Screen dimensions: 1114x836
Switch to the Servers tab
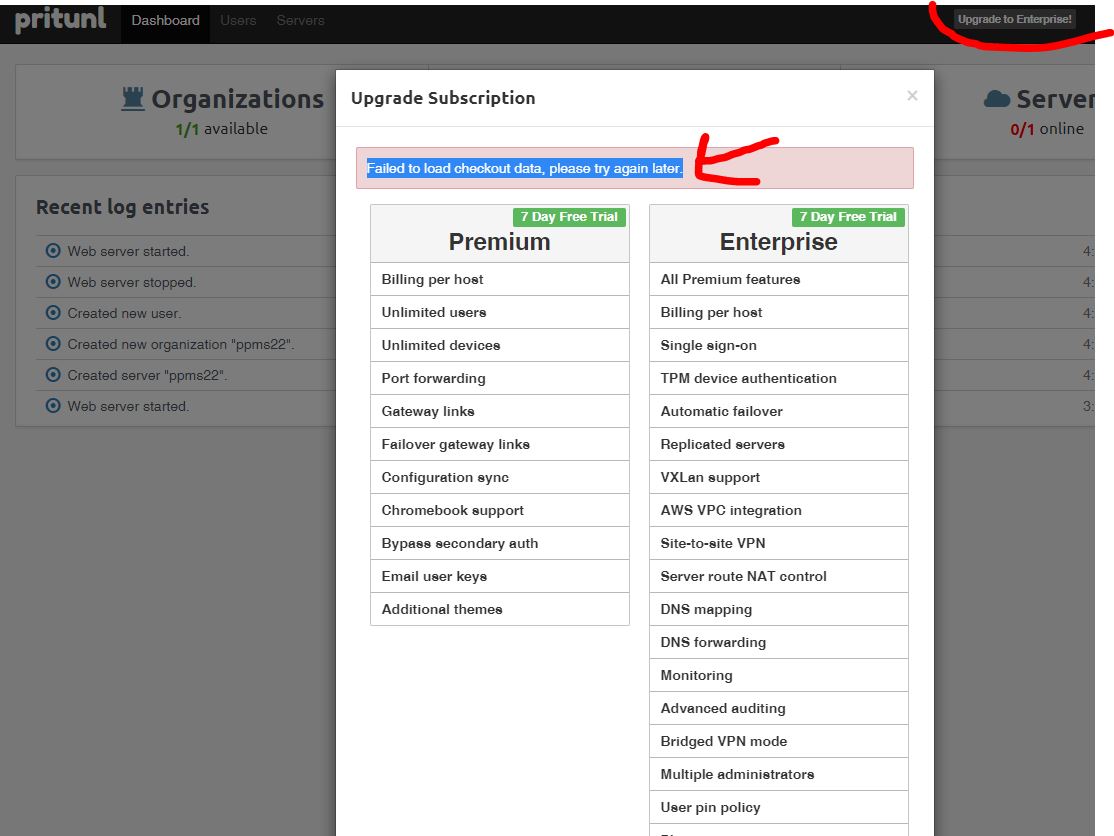pyautogui.click(x=301, y=21)
